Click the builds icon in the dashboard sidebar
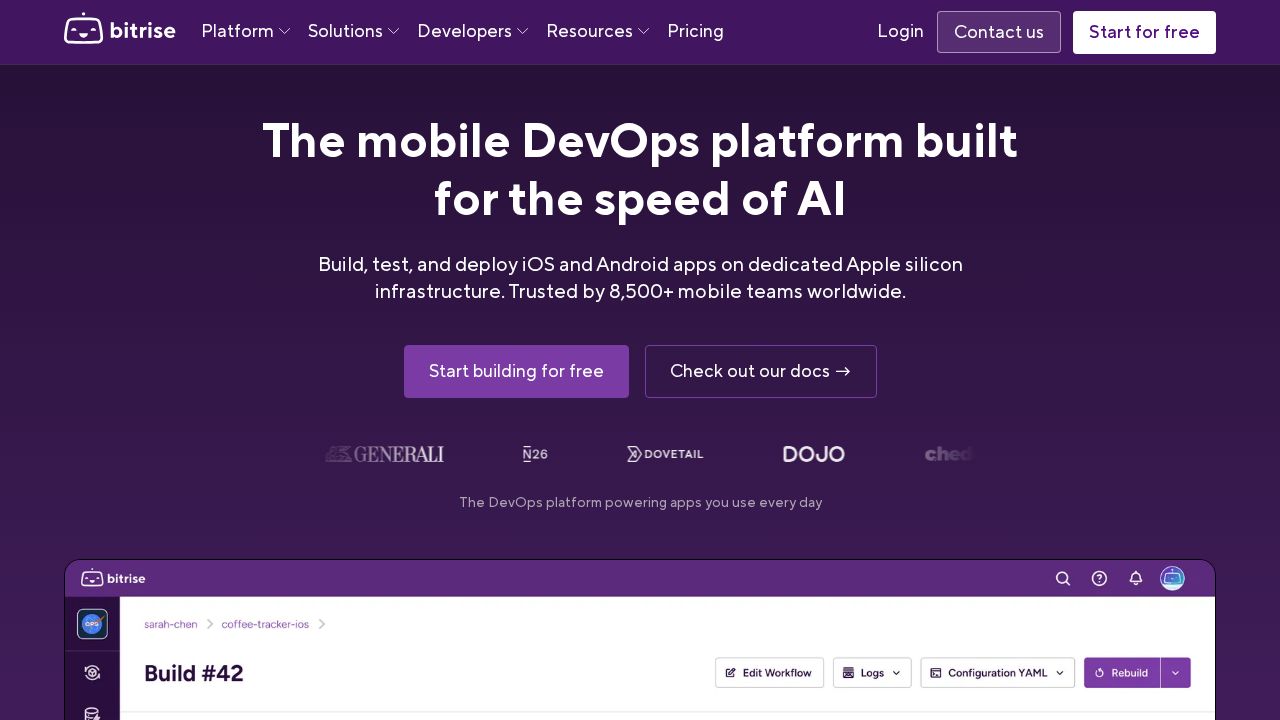 click(92, 673)
